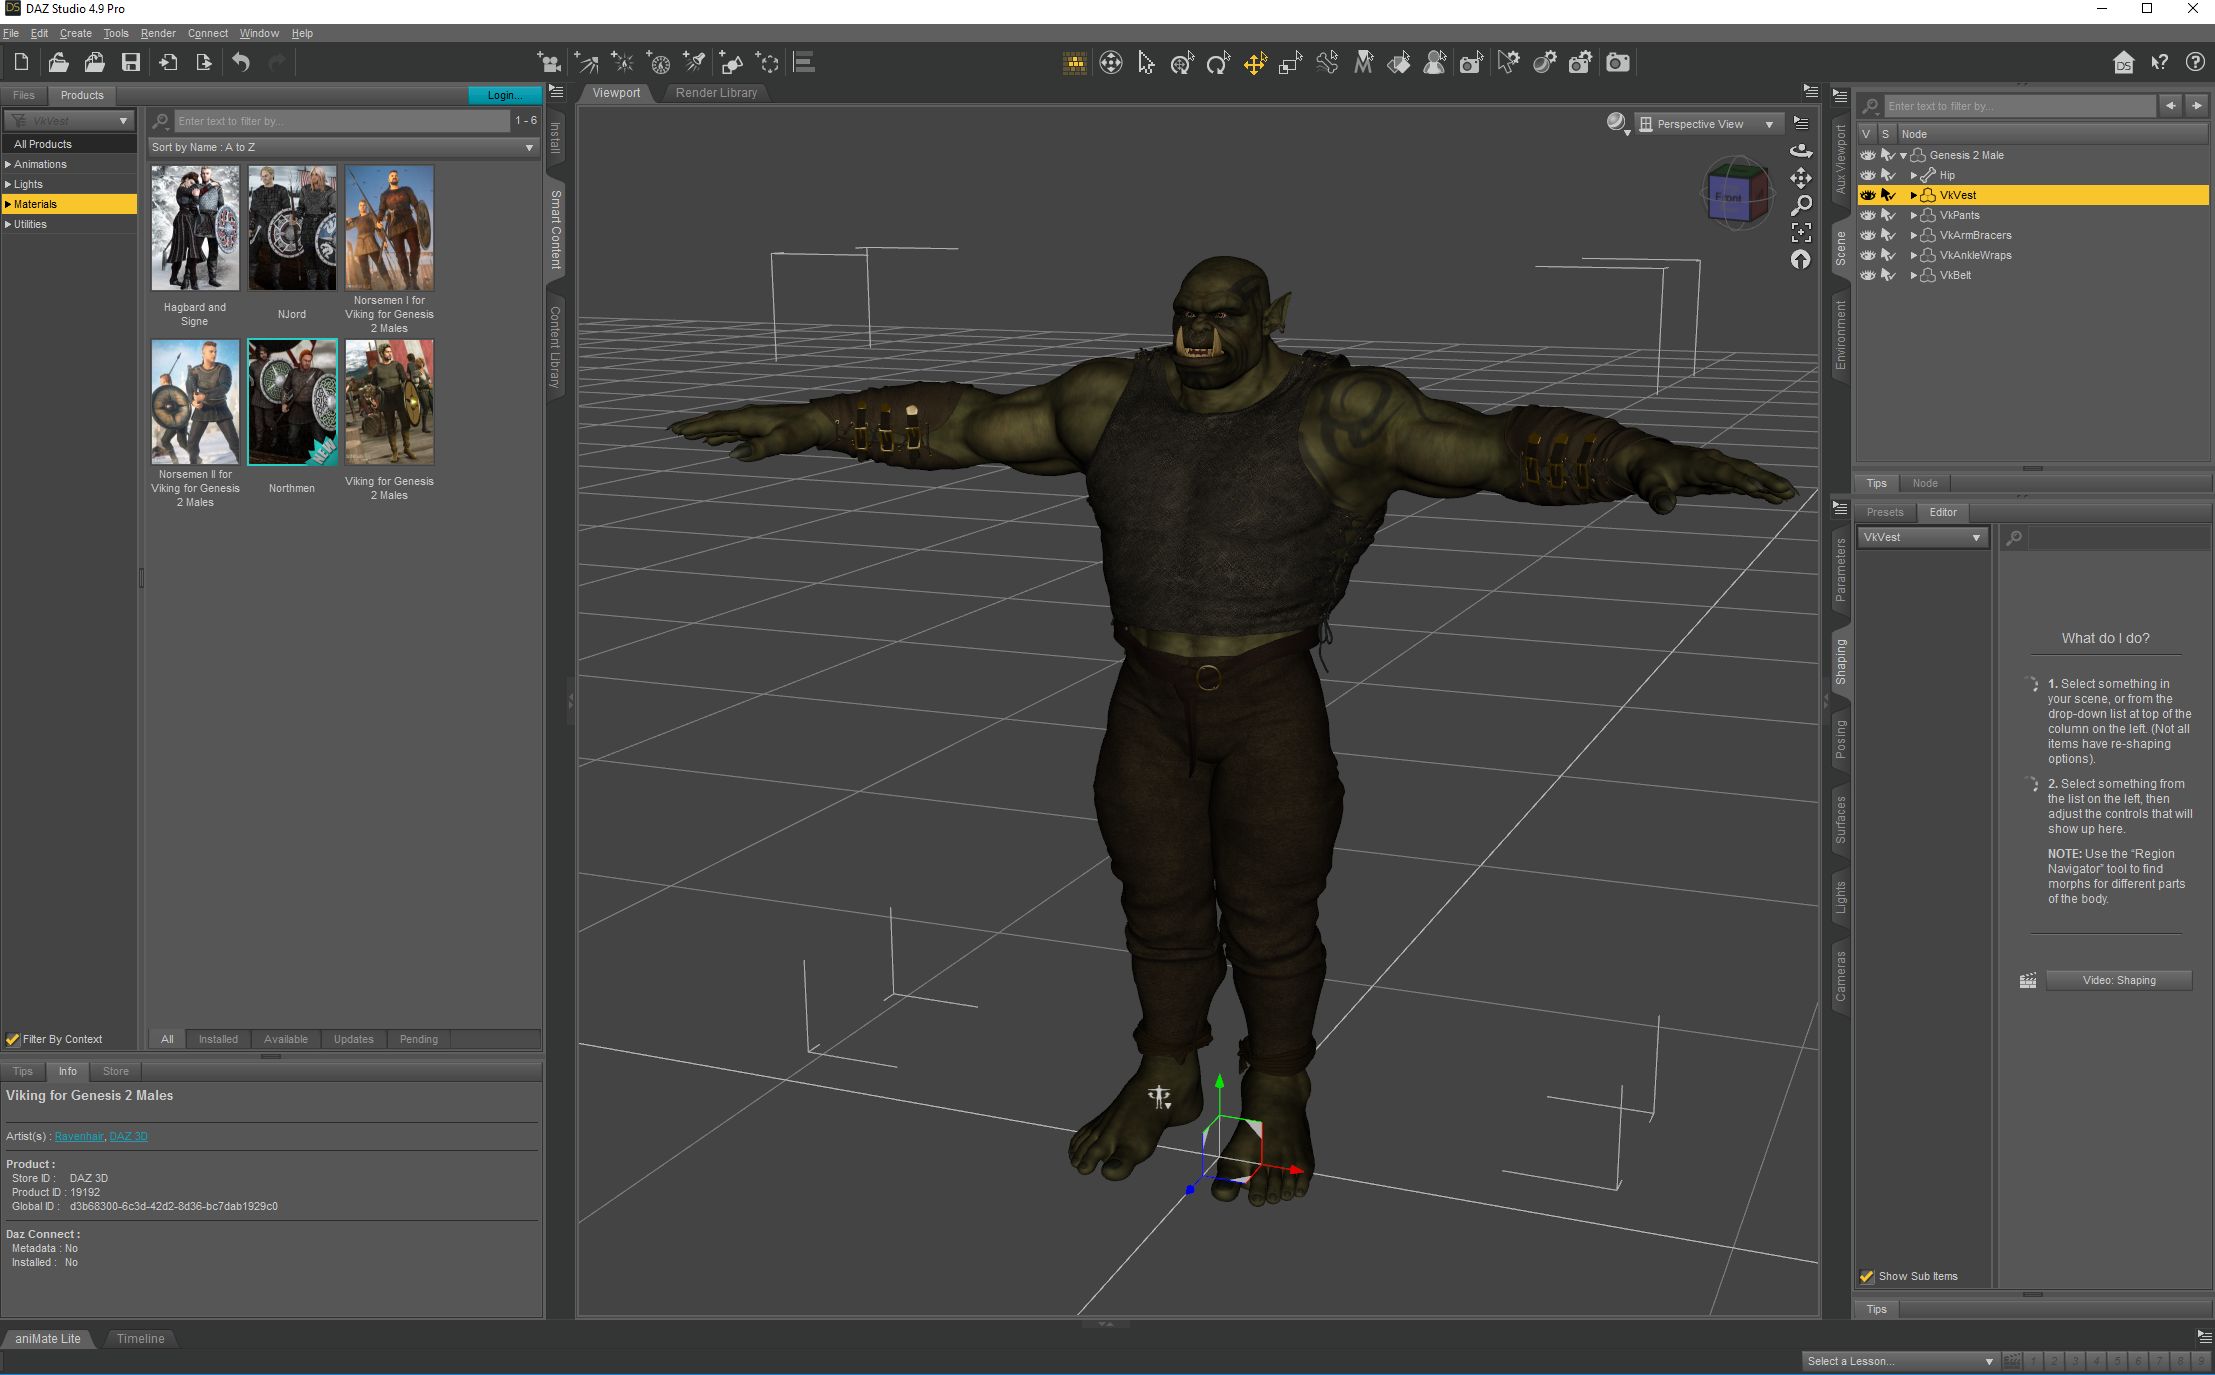Create a new distant light

pos(587,63)
